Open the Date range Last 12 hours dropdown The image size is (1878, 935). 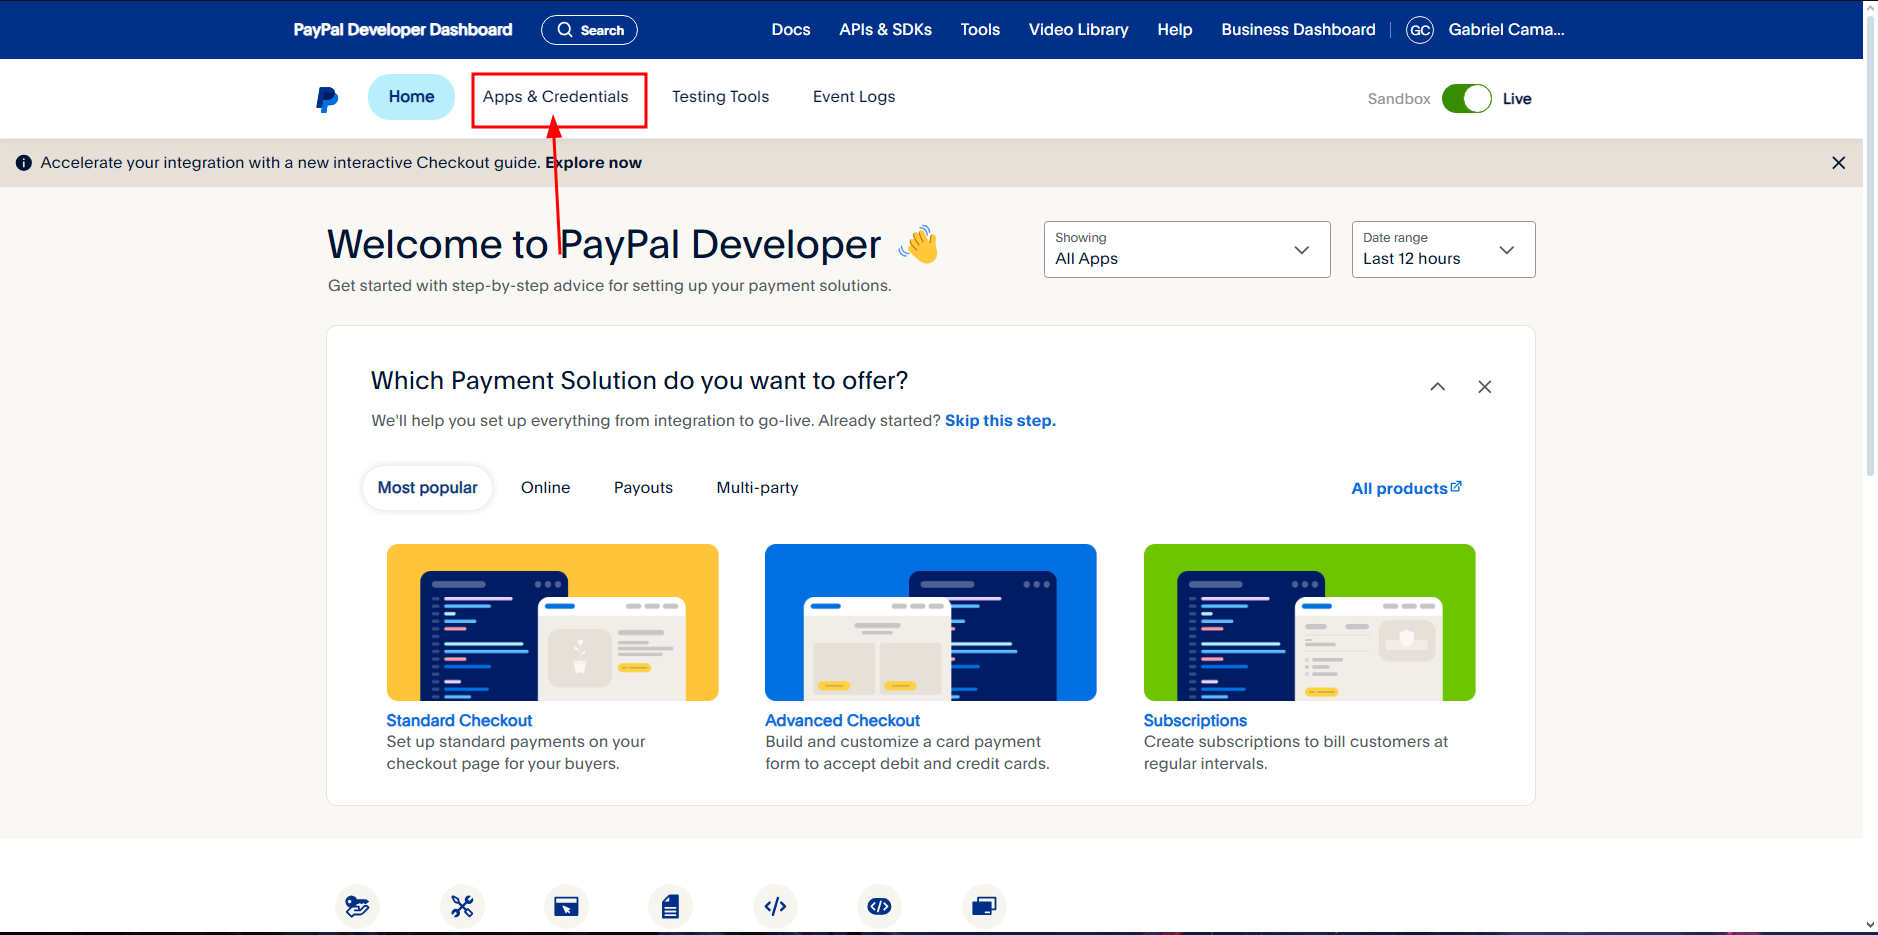[x=1443, y=249]
